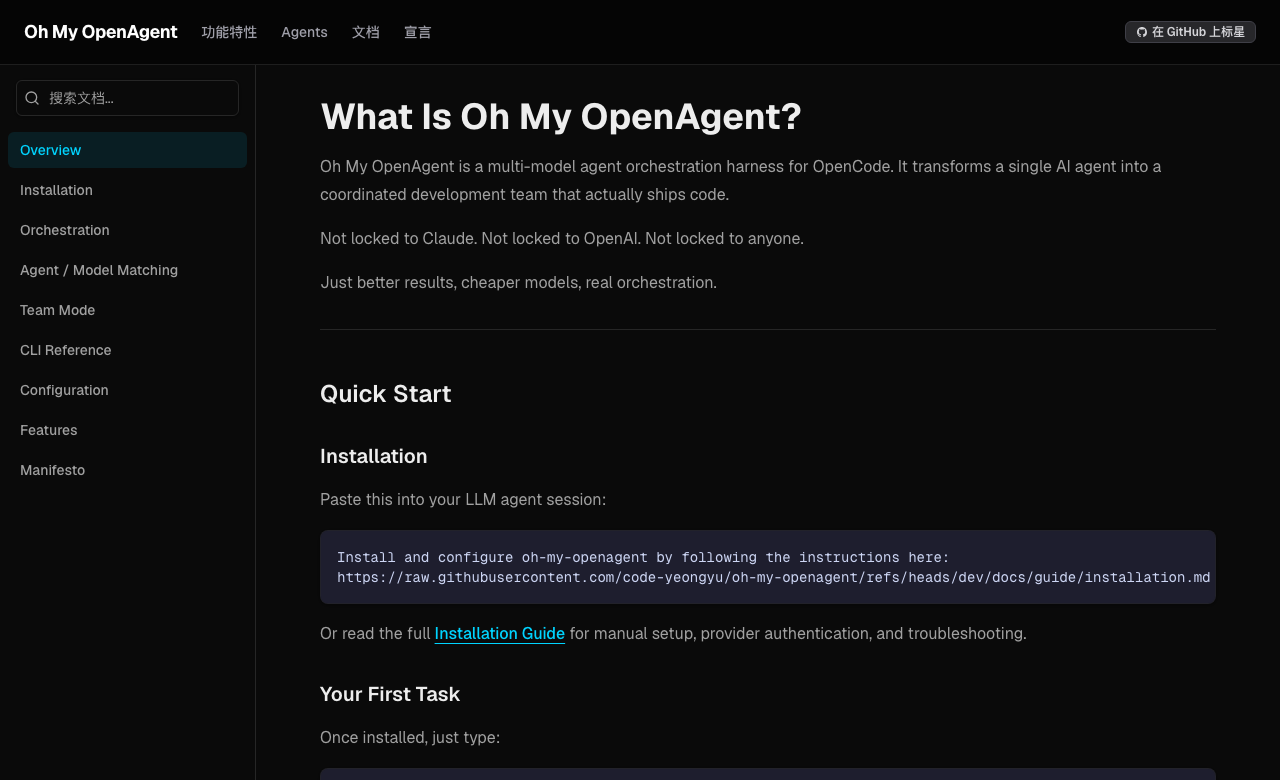Click the Your First Task heading
This screenshot has width=1280, height=780.
pyautogui.click(x=390, y=694)
